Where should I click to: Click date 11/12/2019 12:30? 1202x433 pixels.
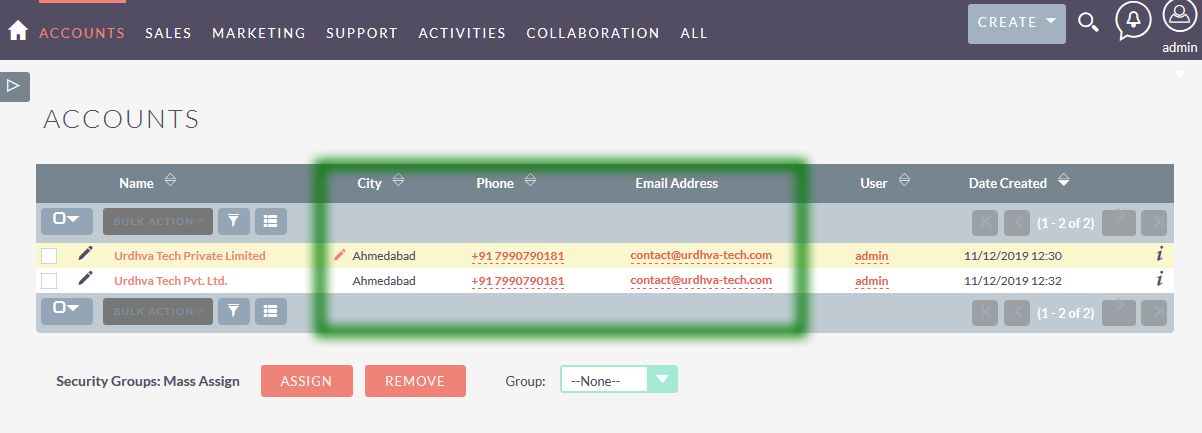tap(1013, 256)
